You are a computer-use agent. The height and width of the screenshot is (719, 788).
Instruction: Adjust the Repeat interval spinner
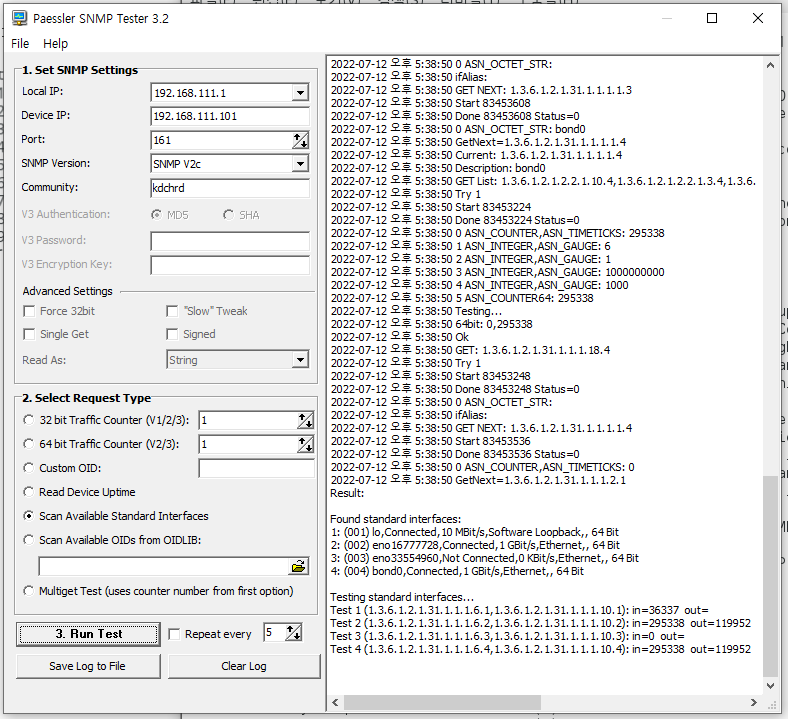point(294,633)
